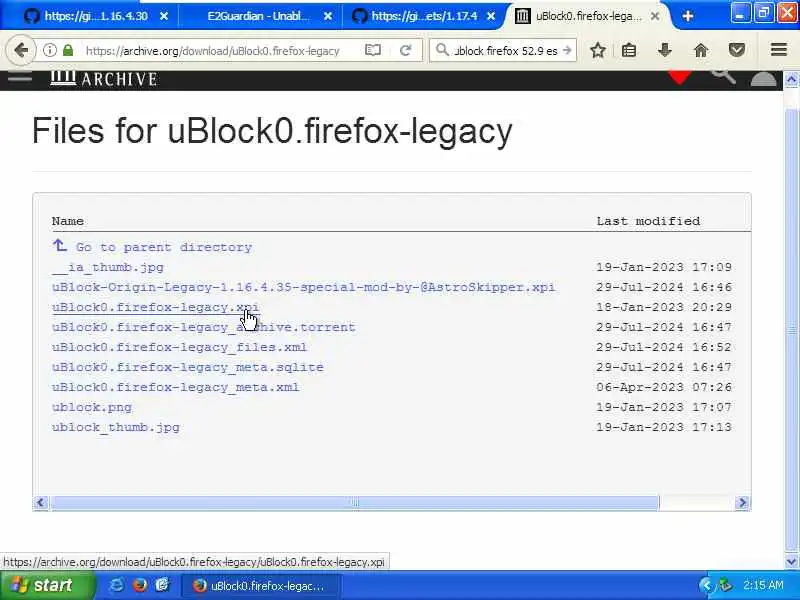Open site information icon in address bar
800x600 pixels.
click(x=49, y=50)
